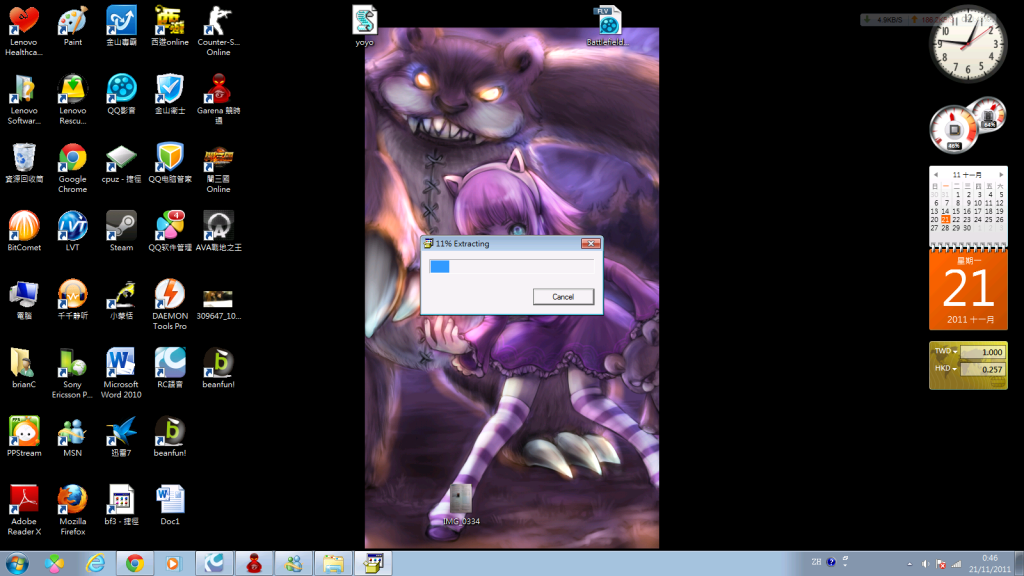Select the Google Chrome desktop shortcut
1024x576 pixels.
click(72, 168)
